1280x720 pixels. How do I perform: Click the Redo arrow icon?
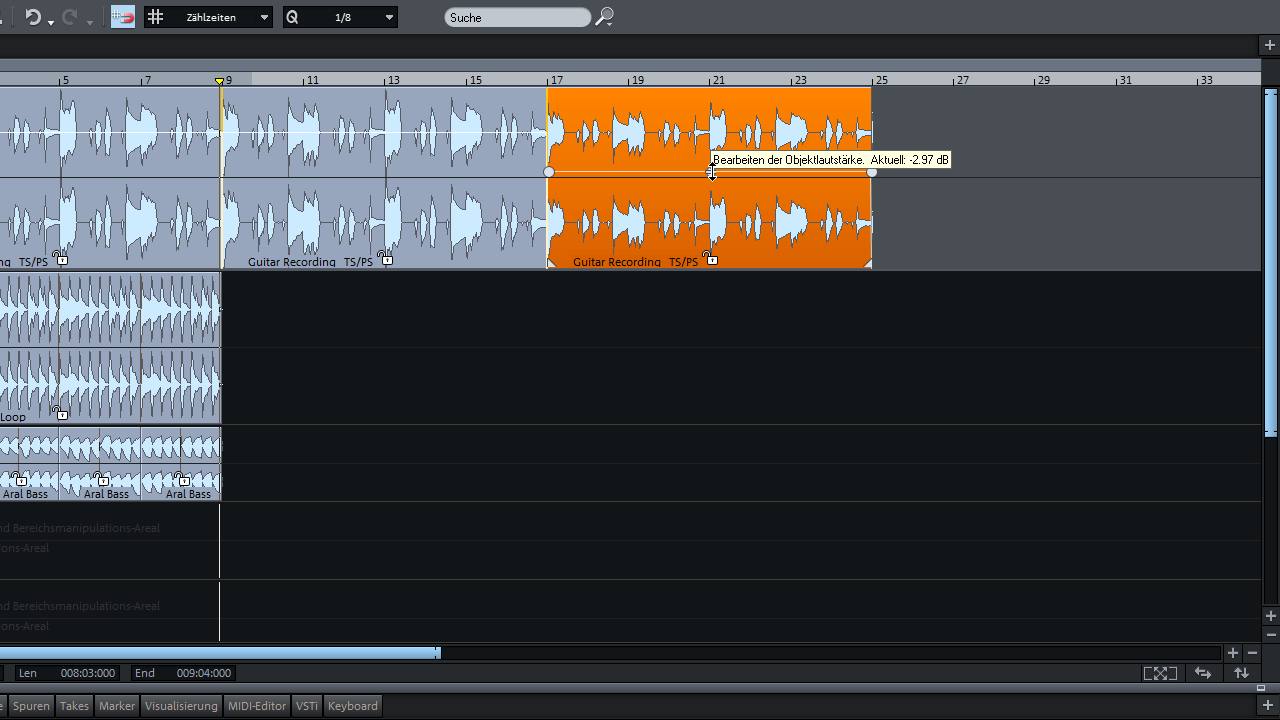pyautogui.click(x=71, y=17)
